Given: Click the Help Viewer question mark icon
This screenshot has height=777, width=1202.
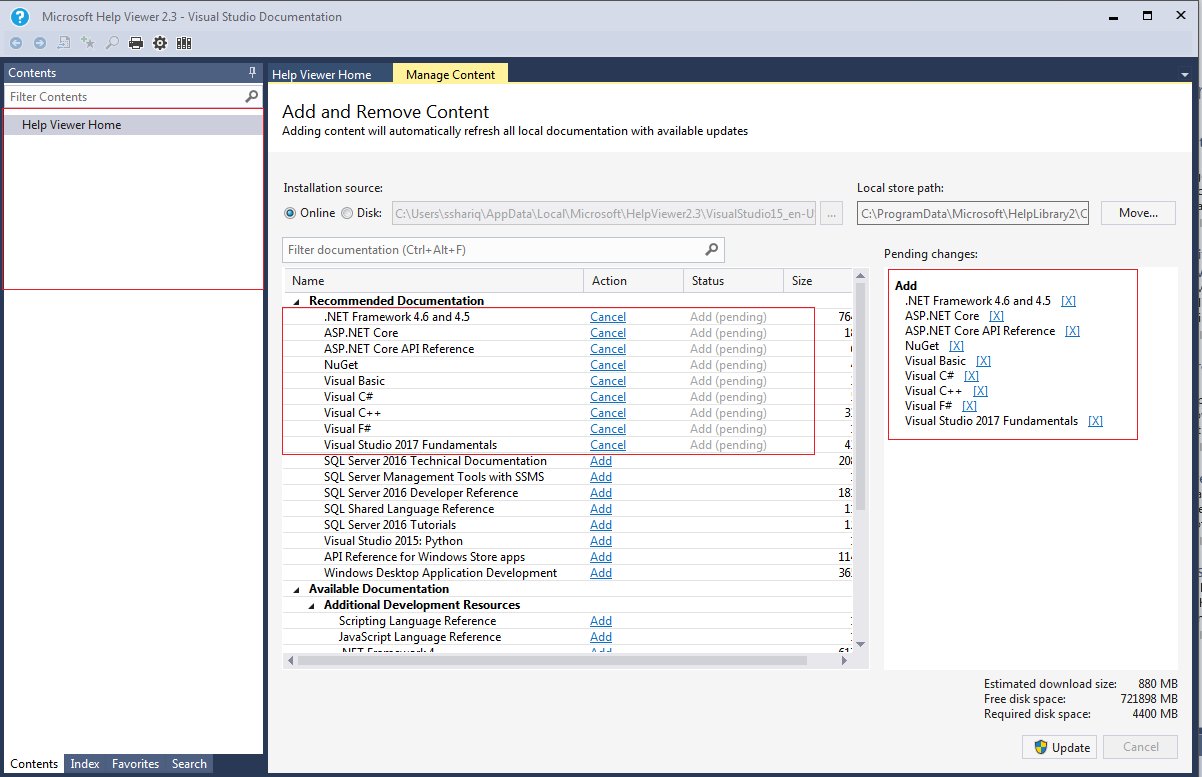Looking at the screenshot, I should coord(20,16).
